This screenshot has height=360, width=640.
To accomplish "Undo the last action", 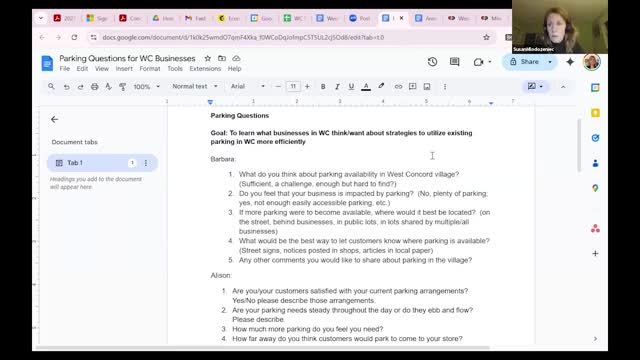I will click(x=66, y=87).
